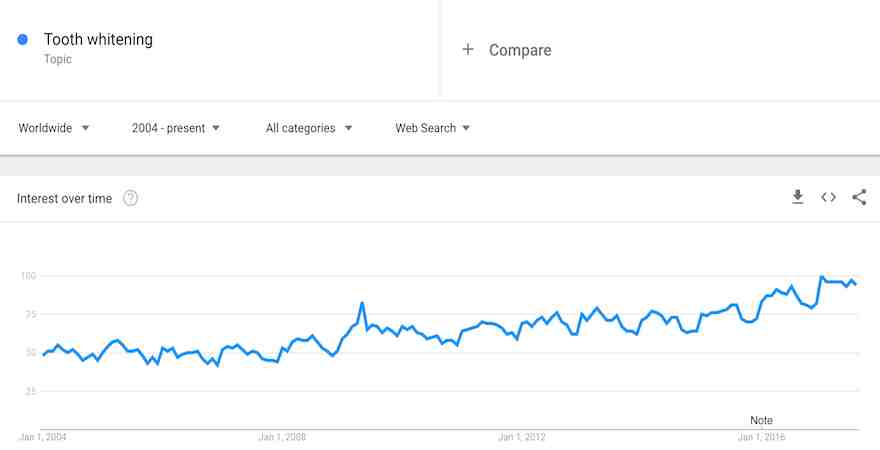
Task: Click the Compare text to add term
Action: pyautogui.click(x=520, y=50)
